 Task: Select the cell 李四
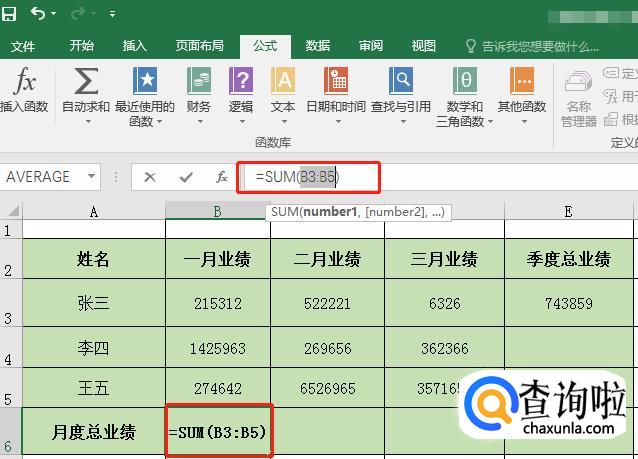(x=94, y=348)
